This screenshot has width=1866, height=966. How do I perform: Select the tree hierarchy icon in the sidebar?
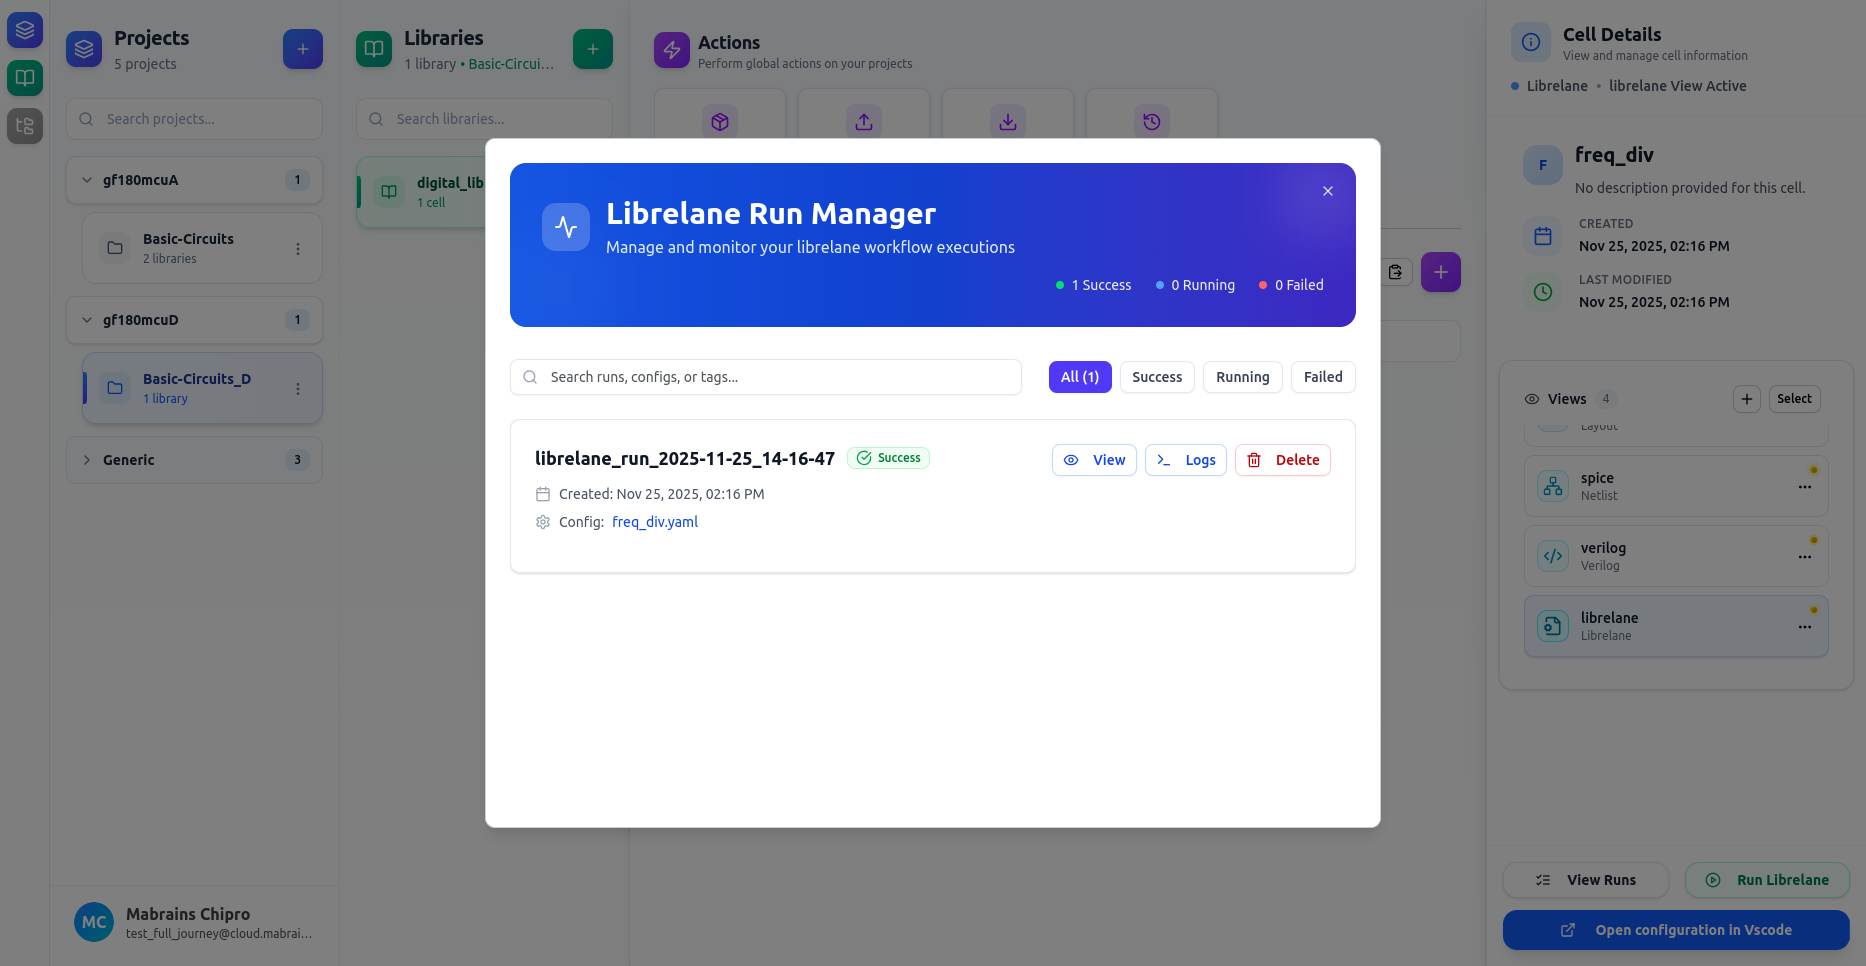click(x=24, y=126)
